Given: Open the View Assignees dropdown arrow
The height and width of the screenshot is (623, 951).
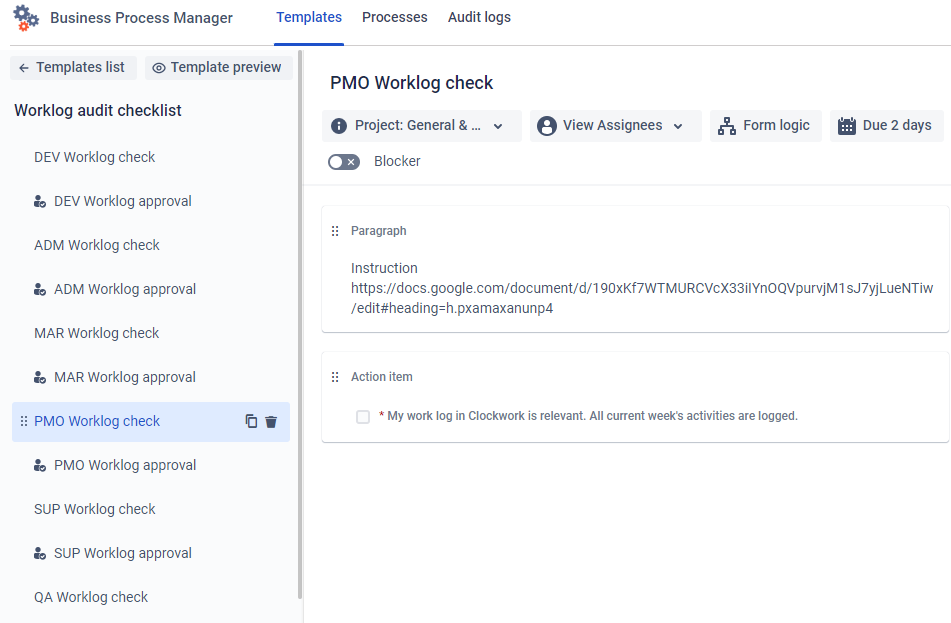Looking at the screenshot, I should click(x=678, y=126).
